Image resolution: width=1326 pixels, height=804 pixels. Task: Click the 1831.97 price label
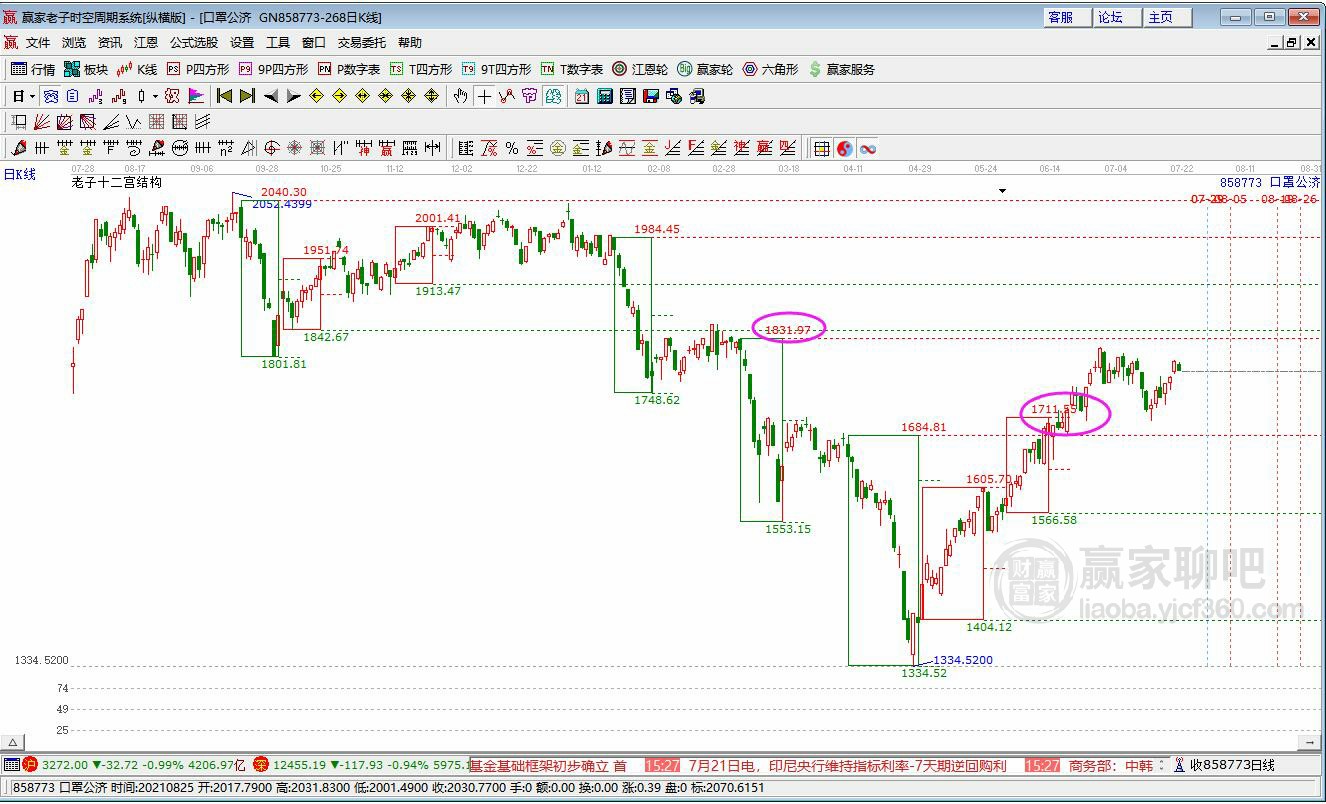pyautogui.click(x=789, y=328)
